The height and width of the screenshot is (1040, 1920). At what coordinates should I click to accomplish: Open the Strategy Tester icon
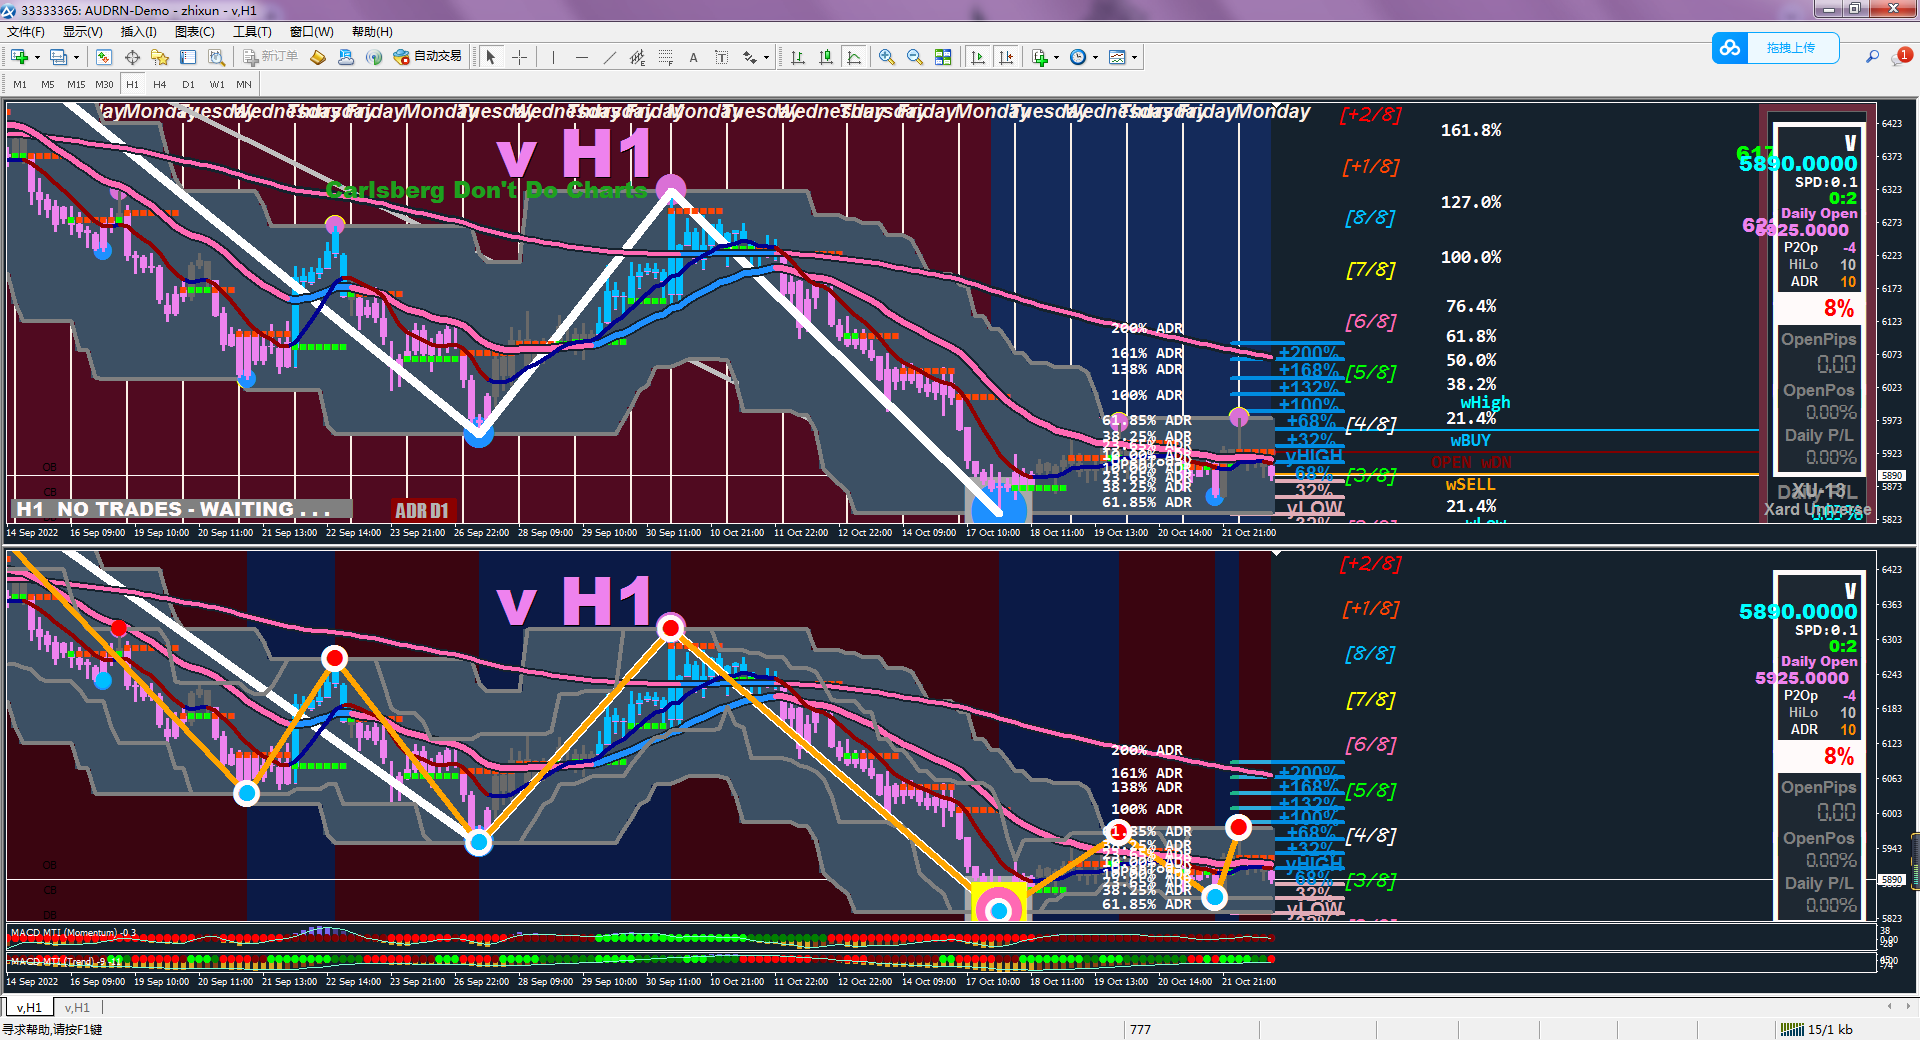click(216, 57)
